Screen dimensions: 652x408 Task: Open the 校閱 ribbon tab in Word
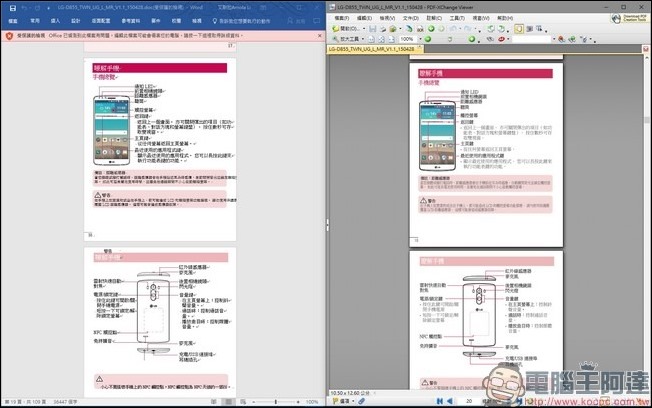pos(176,21)
